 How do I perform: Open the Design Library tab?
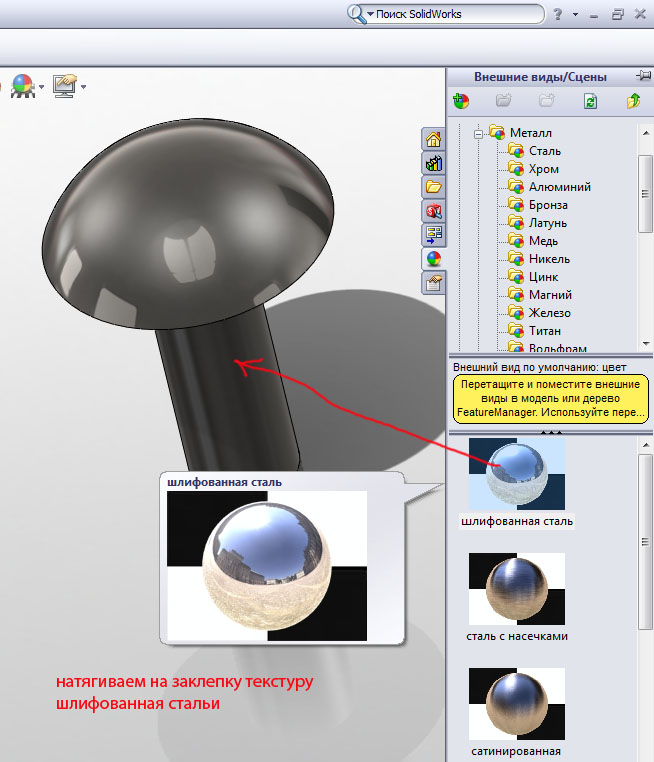pos(434,163)
